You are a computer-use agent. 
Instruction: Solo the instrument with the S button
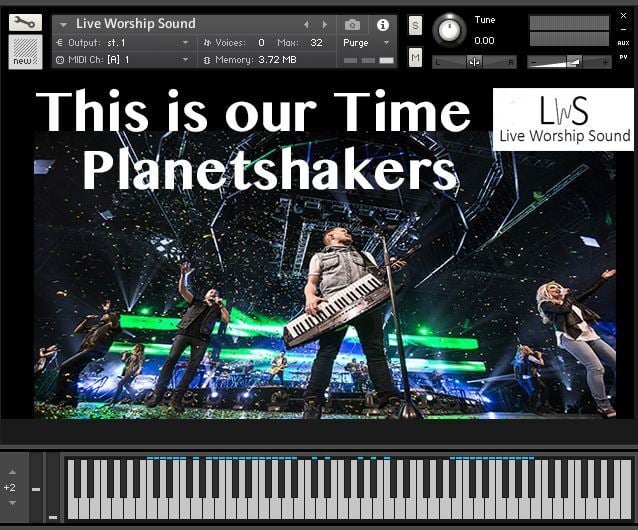click(x=415, y=25)
